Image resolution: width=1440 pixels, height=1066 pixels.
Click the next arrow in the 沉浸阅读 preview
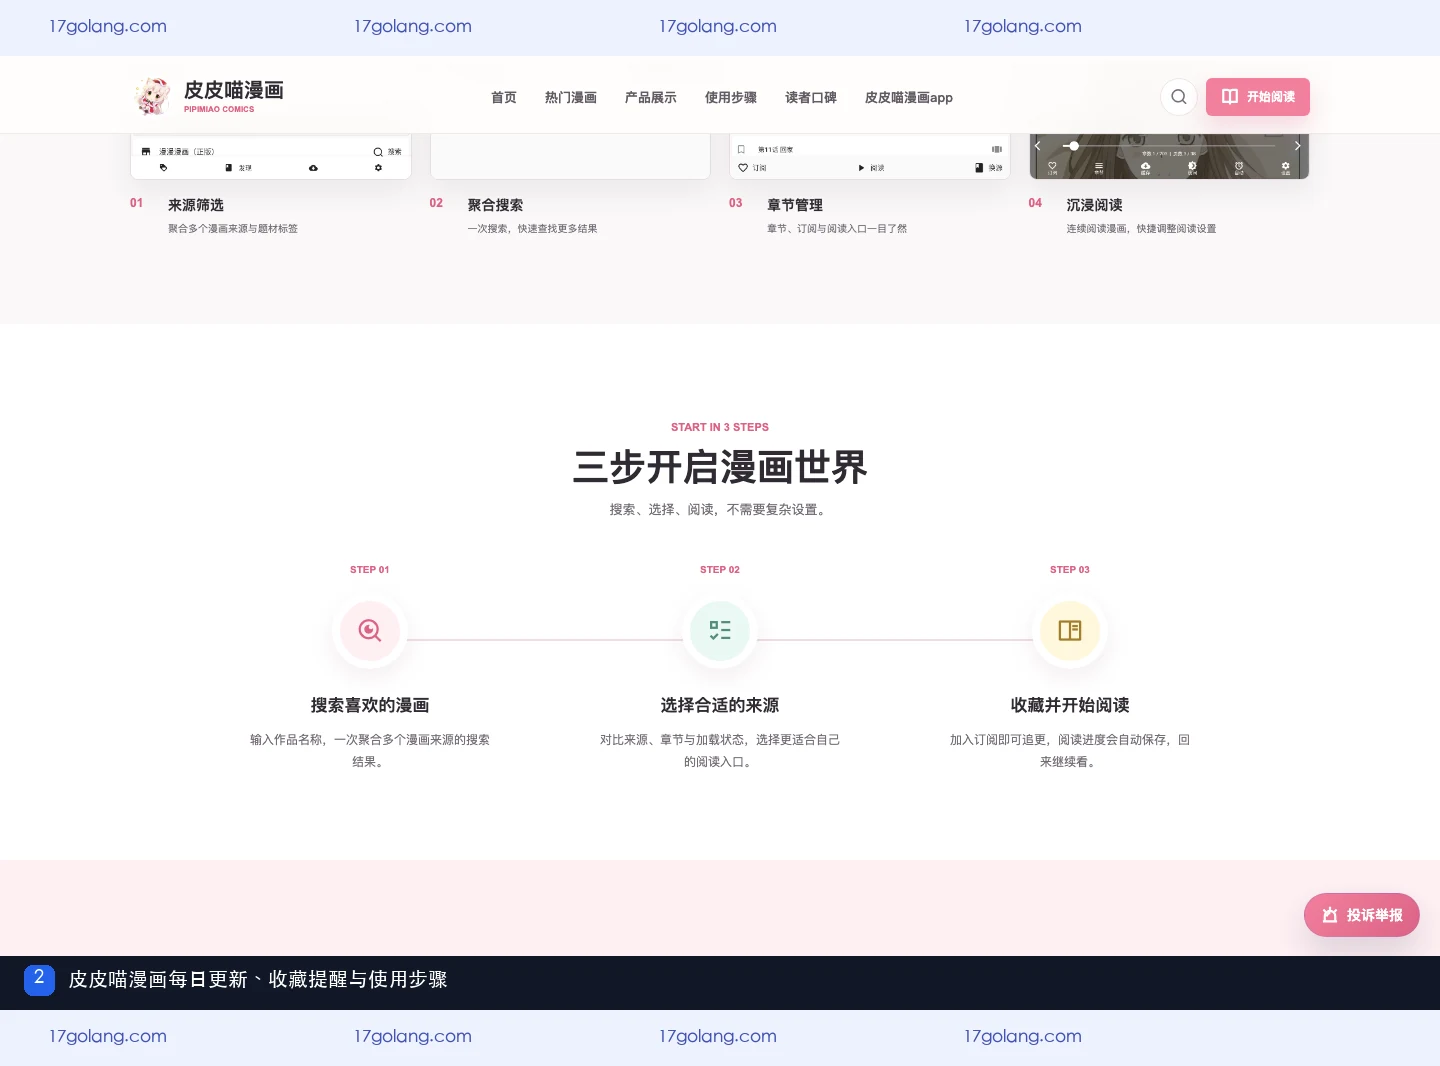(1298, 146)
